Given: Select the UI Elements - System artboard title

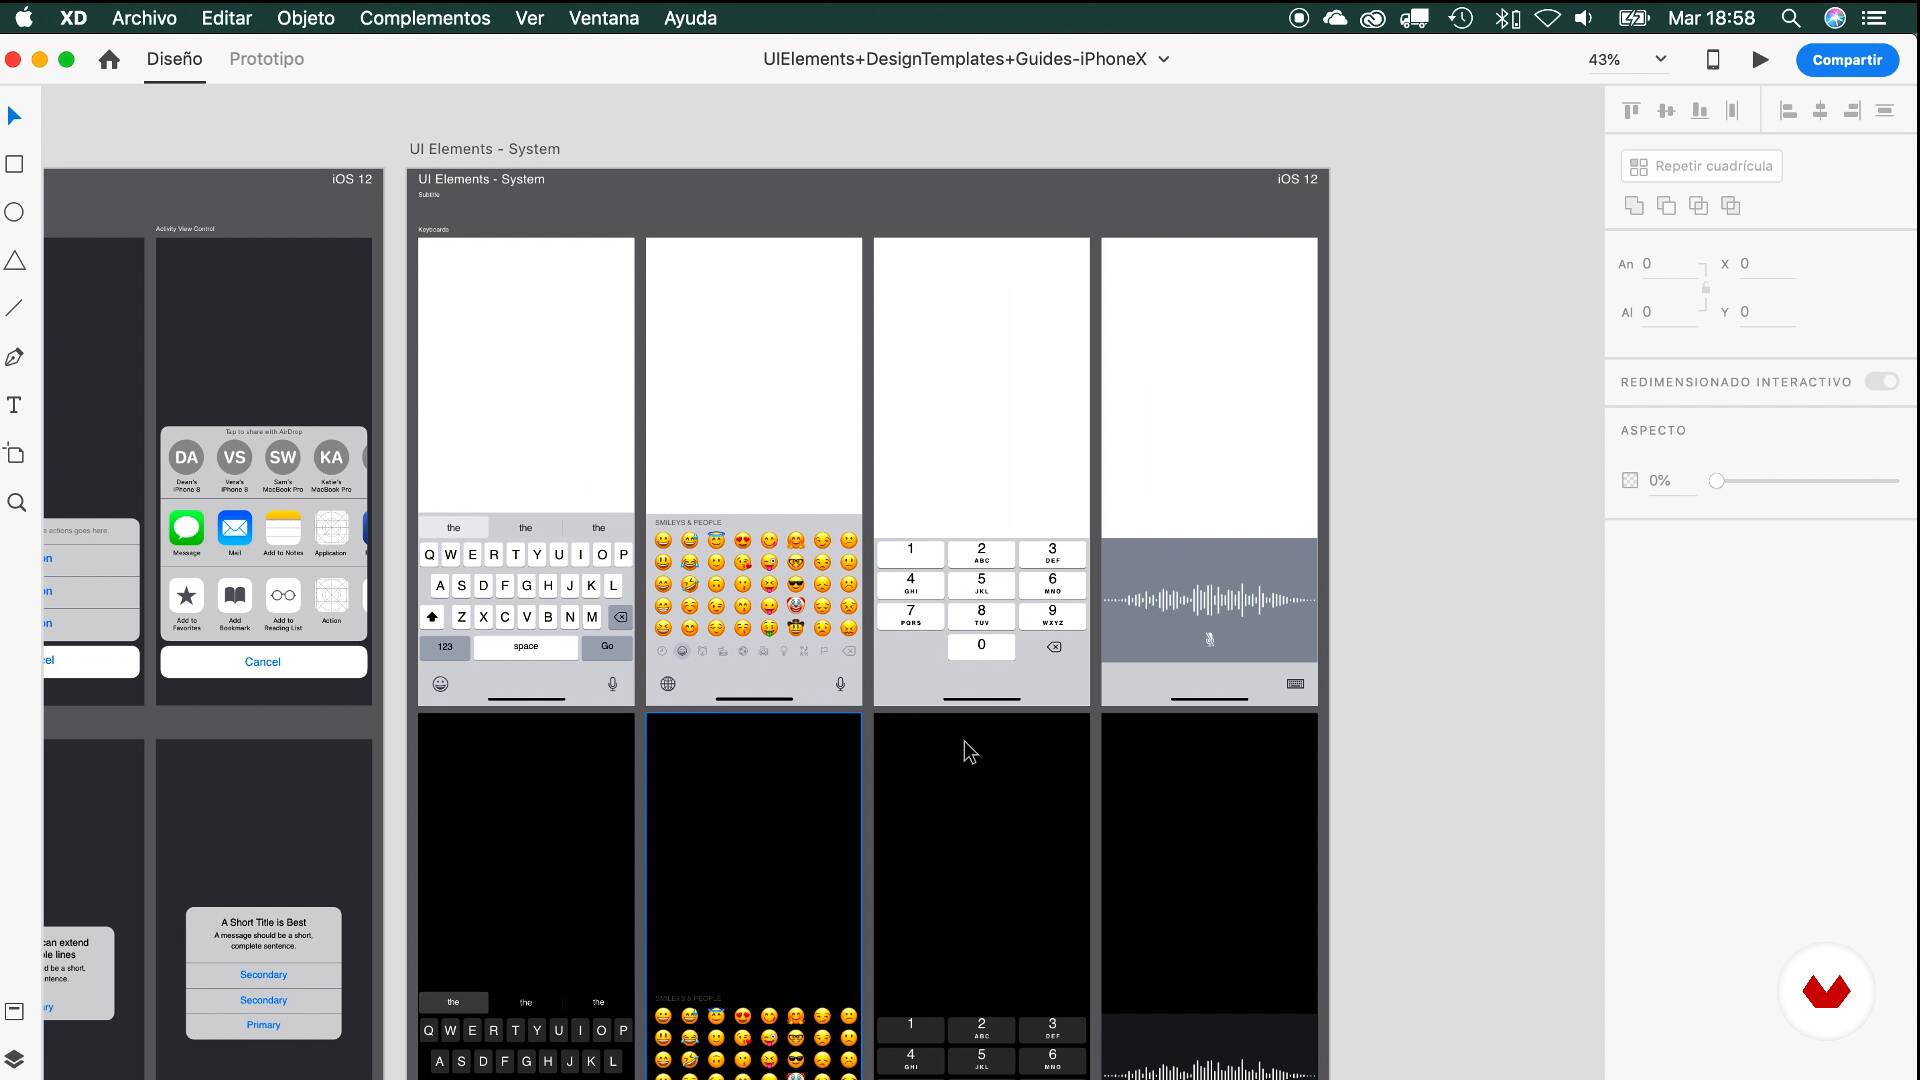Looking at the screenshot, I should (x=484, y=149).
